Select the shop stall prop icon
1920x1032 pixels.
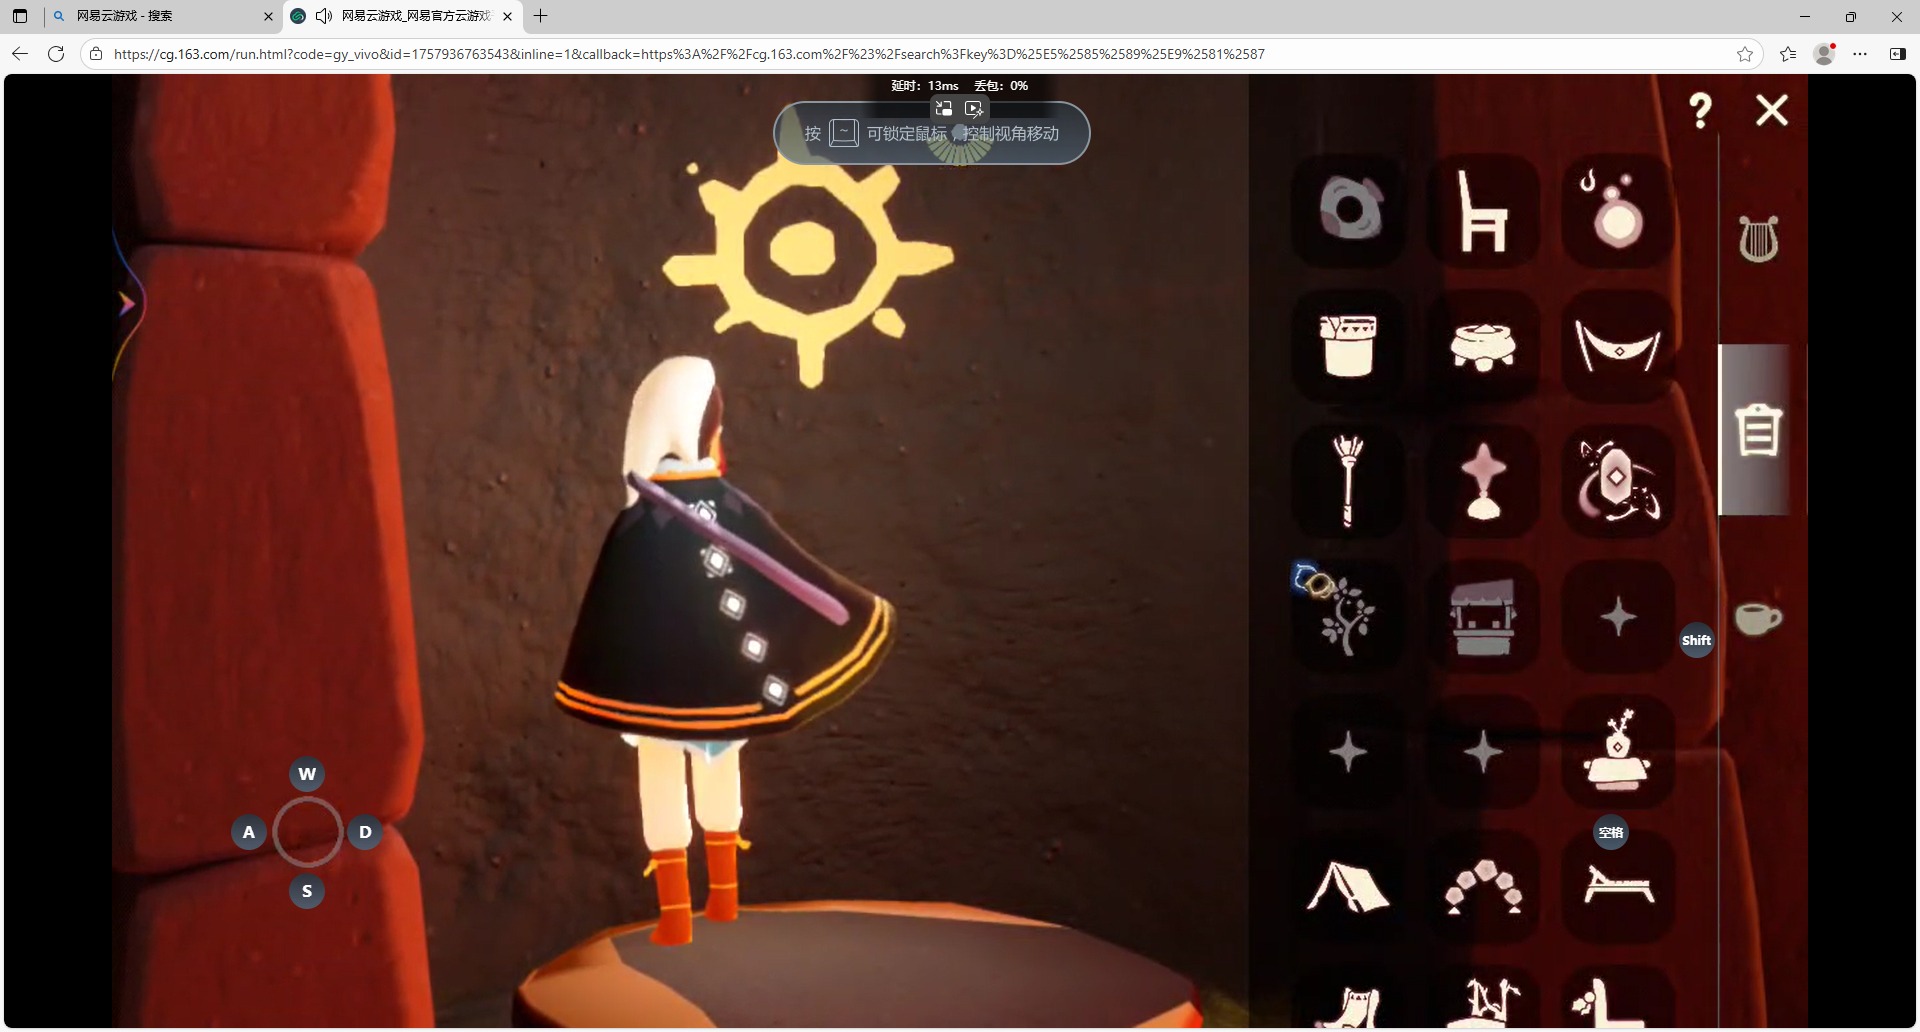coord(1483,616)
